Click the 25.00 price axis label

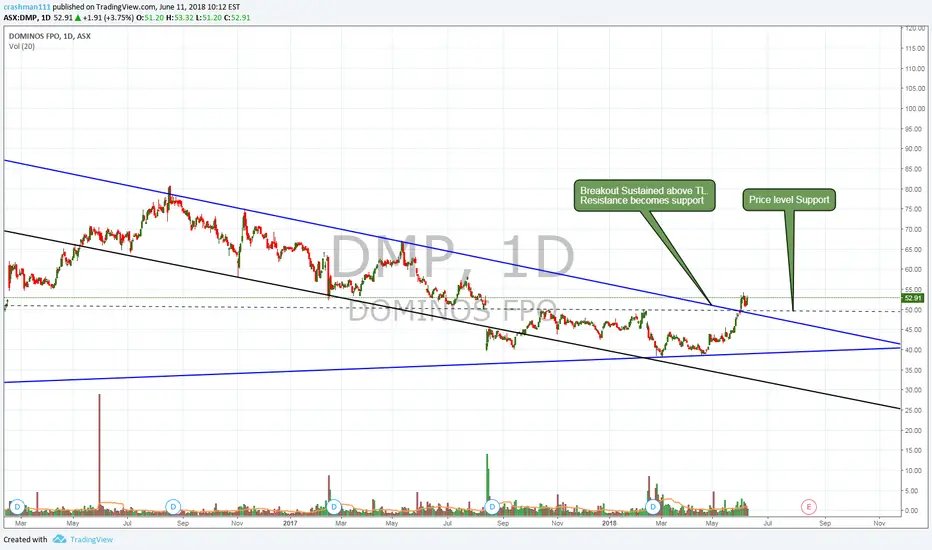coord(915,410)
